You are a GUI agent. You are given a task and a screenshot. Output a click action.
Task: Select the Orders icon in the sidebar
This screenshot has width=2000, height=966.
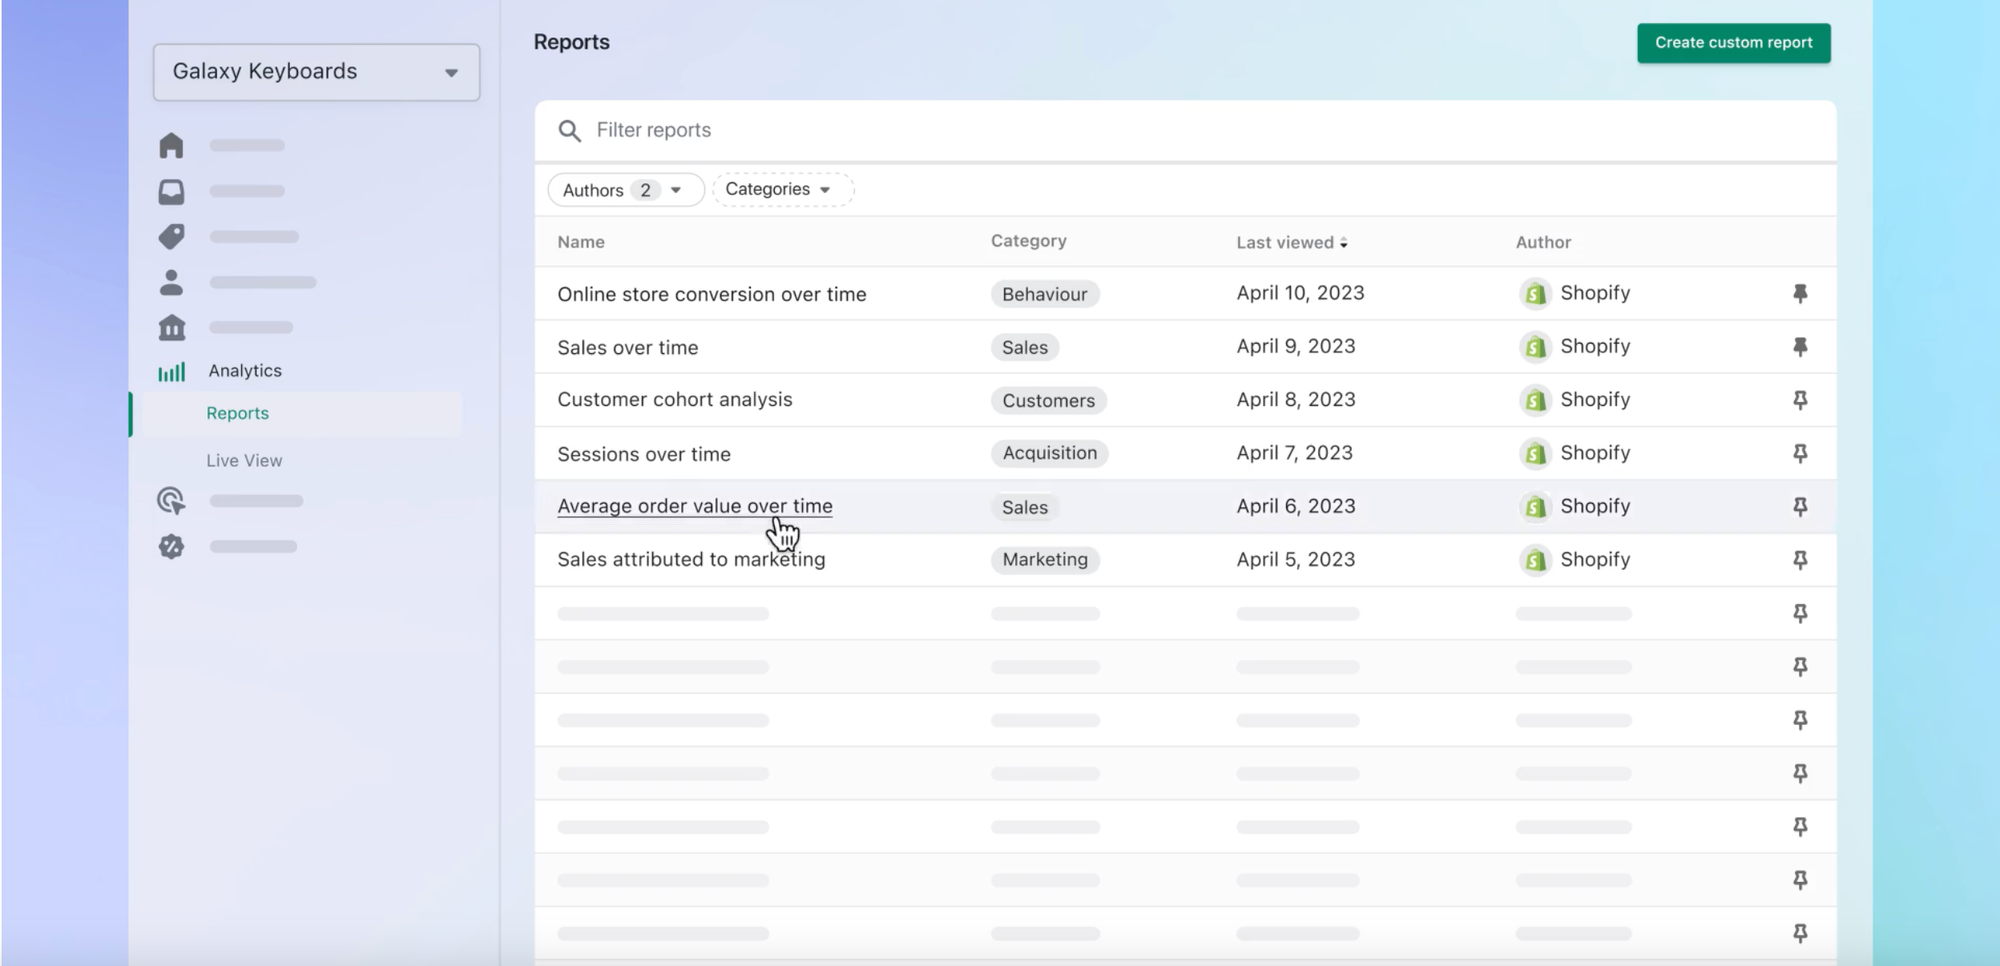171,190
